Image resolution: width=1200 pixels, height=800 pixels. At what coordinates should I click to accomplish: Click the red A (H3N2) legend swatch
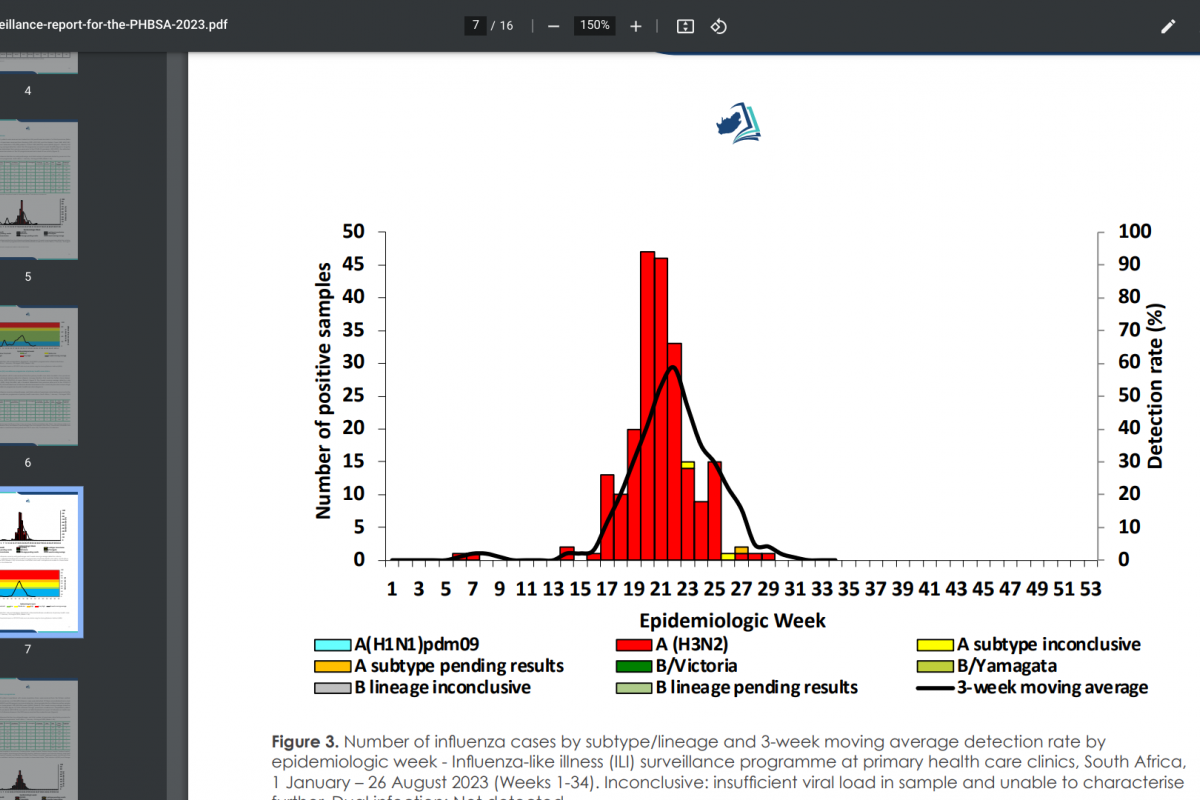634,645
